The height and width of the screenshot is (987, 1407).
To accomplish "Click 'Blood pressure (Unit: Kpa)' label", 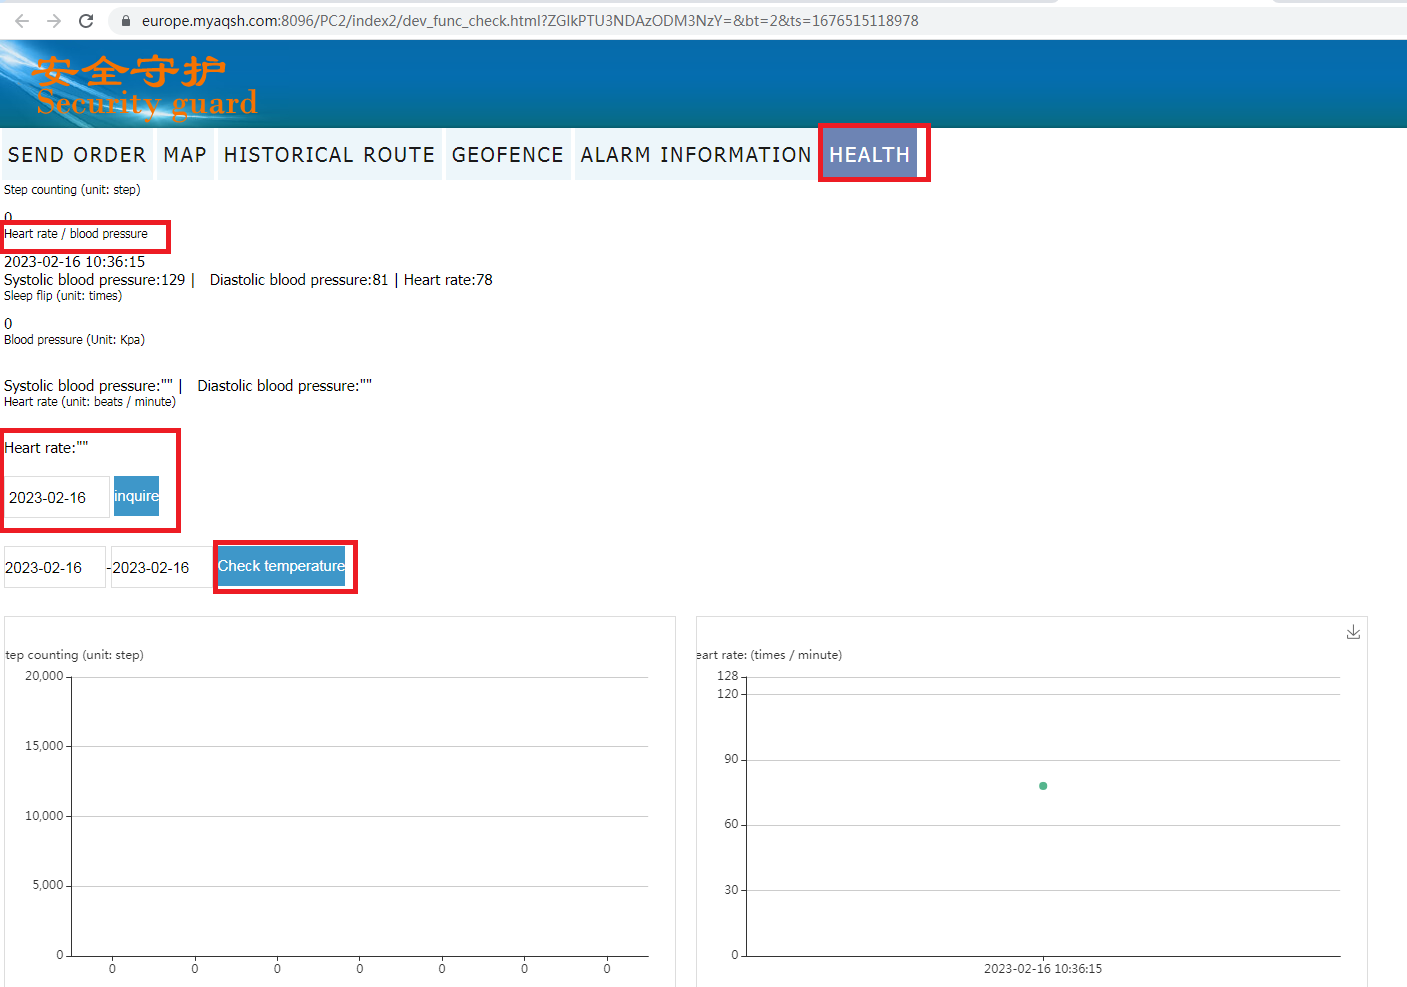I will point(74,340).
